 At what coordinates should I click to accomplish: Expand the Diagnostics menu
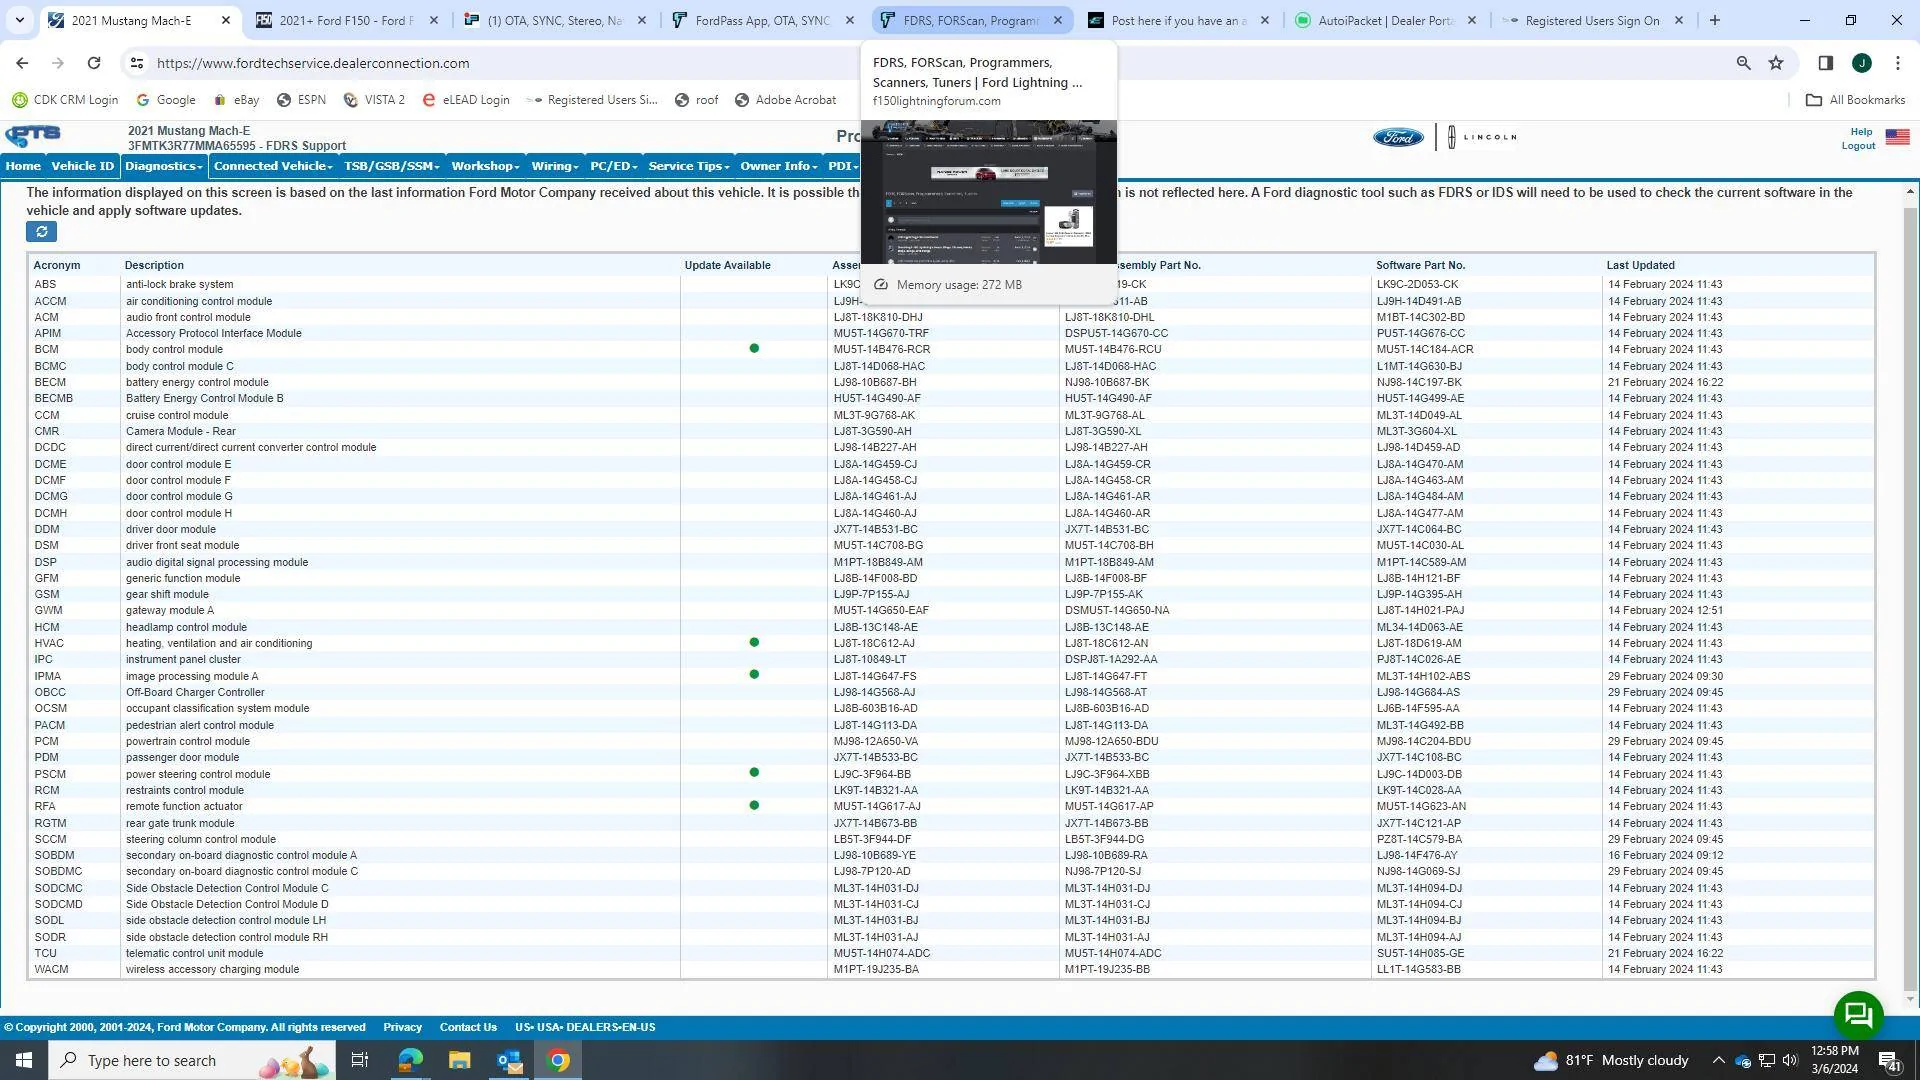[x=163, y=166]
